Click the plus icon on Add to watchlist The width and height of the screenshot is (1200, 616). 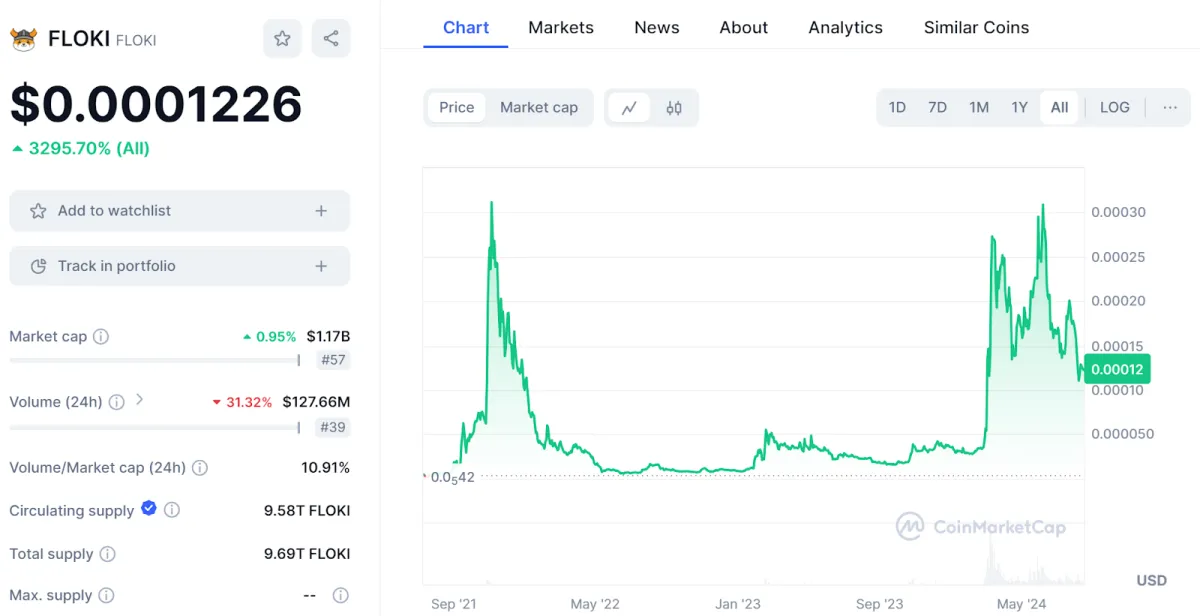321,211
